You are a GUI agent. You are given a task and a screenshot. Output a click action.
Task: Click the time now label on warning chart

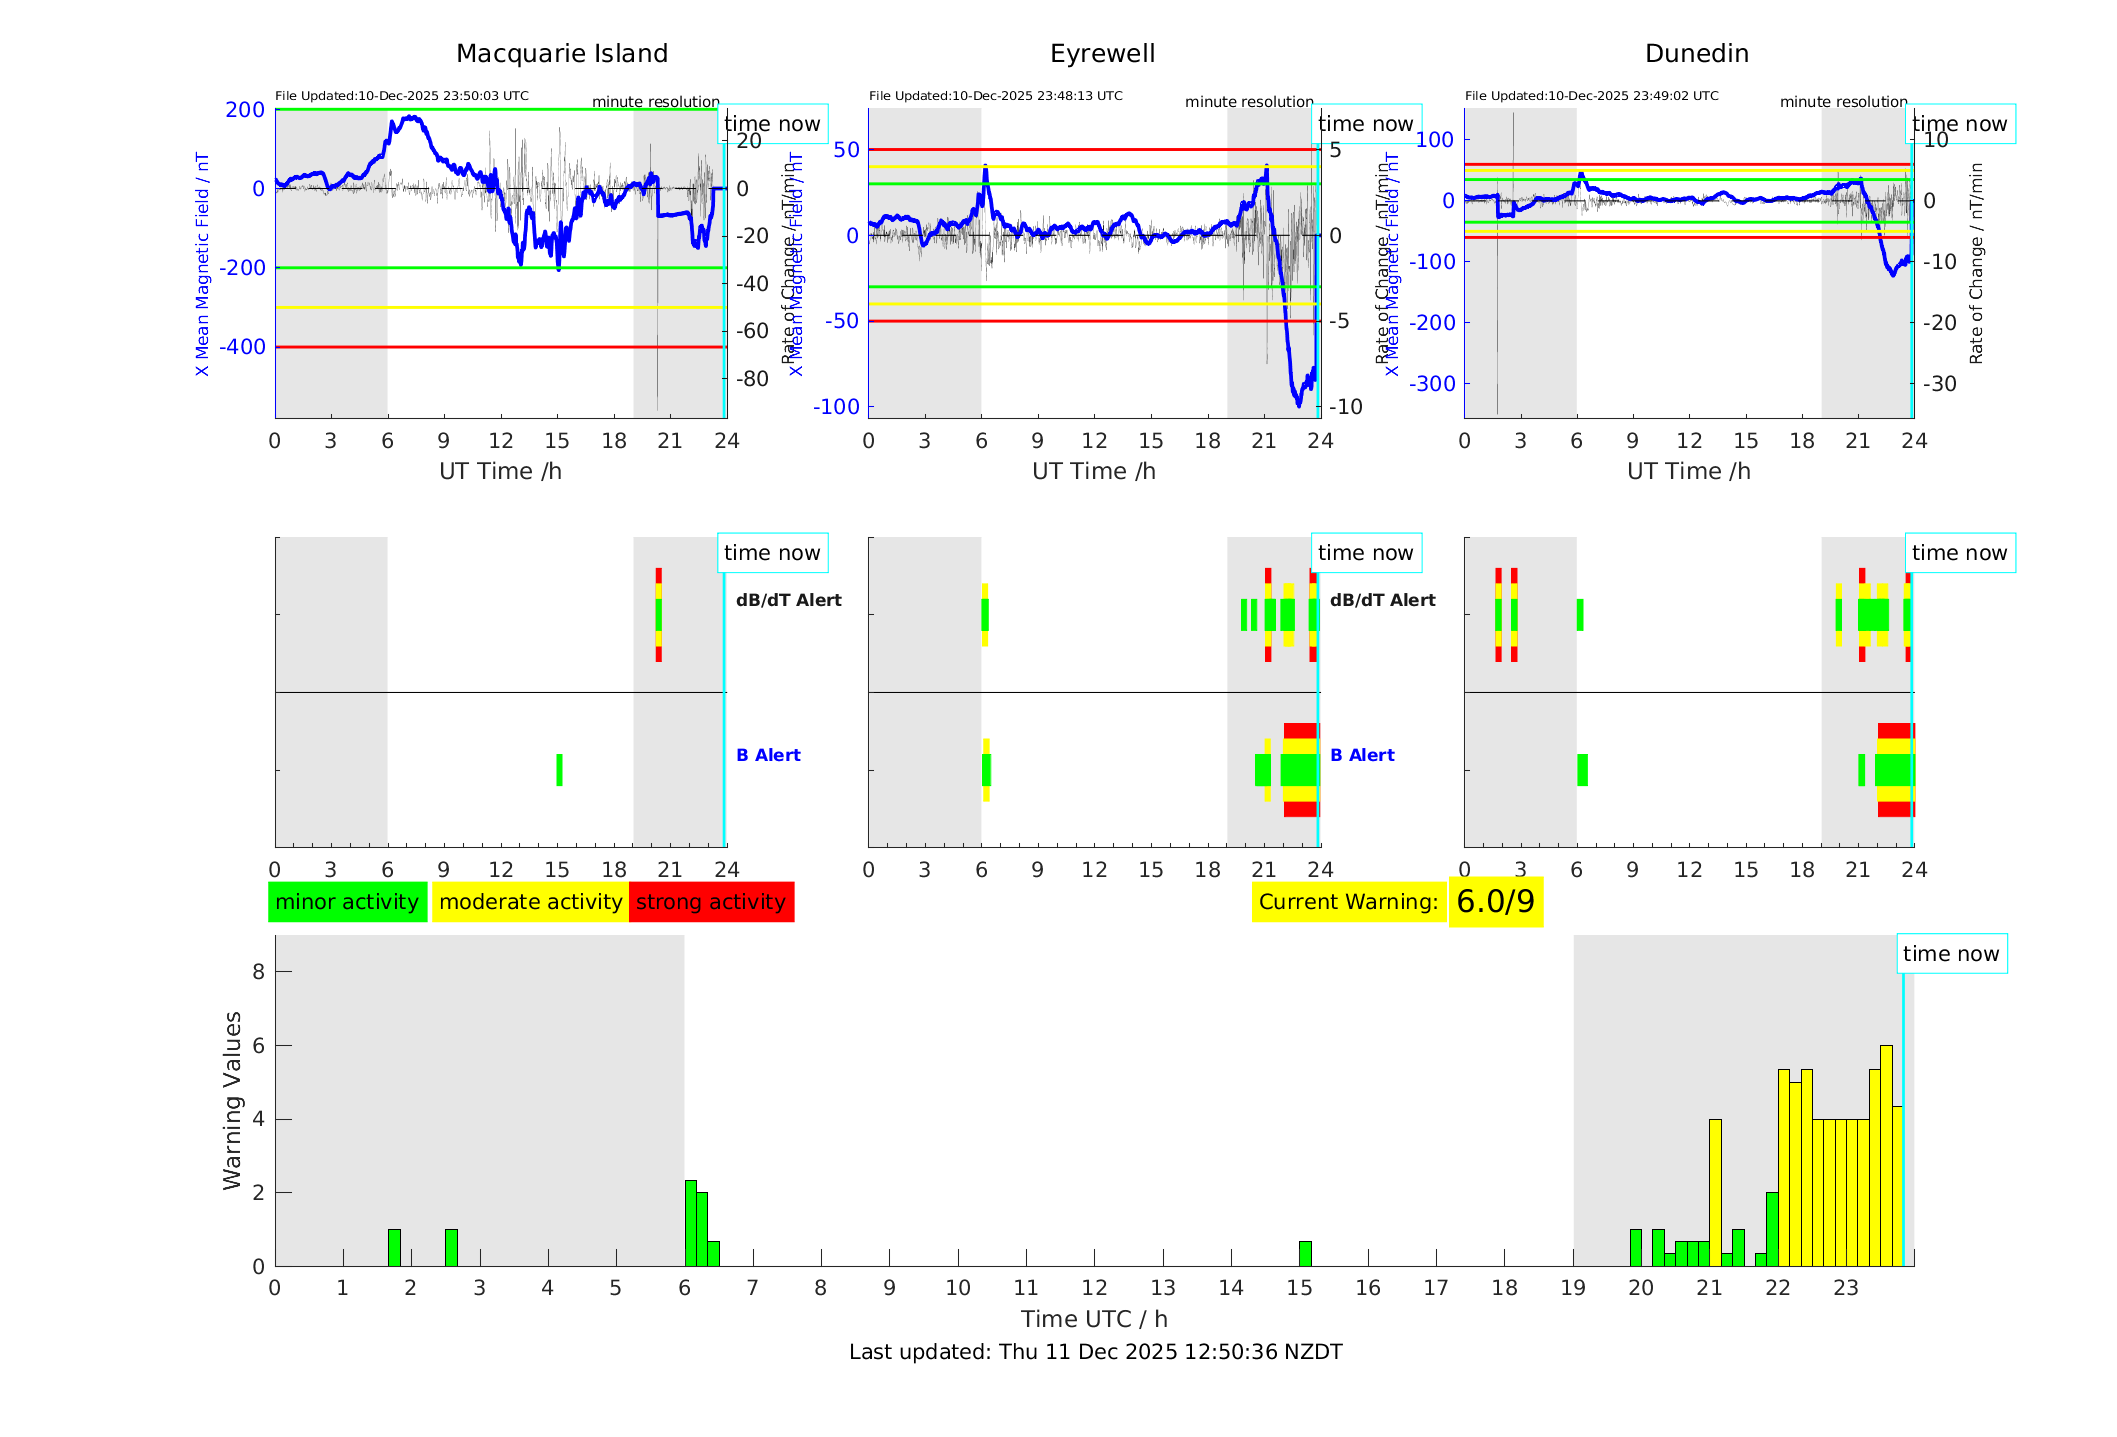[1950, 954]
